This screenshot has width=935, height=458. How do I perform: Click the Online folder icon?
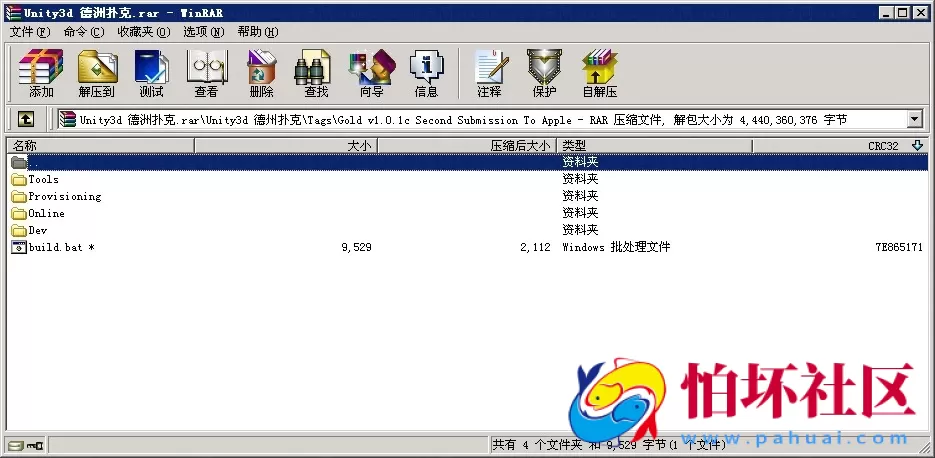19,213
